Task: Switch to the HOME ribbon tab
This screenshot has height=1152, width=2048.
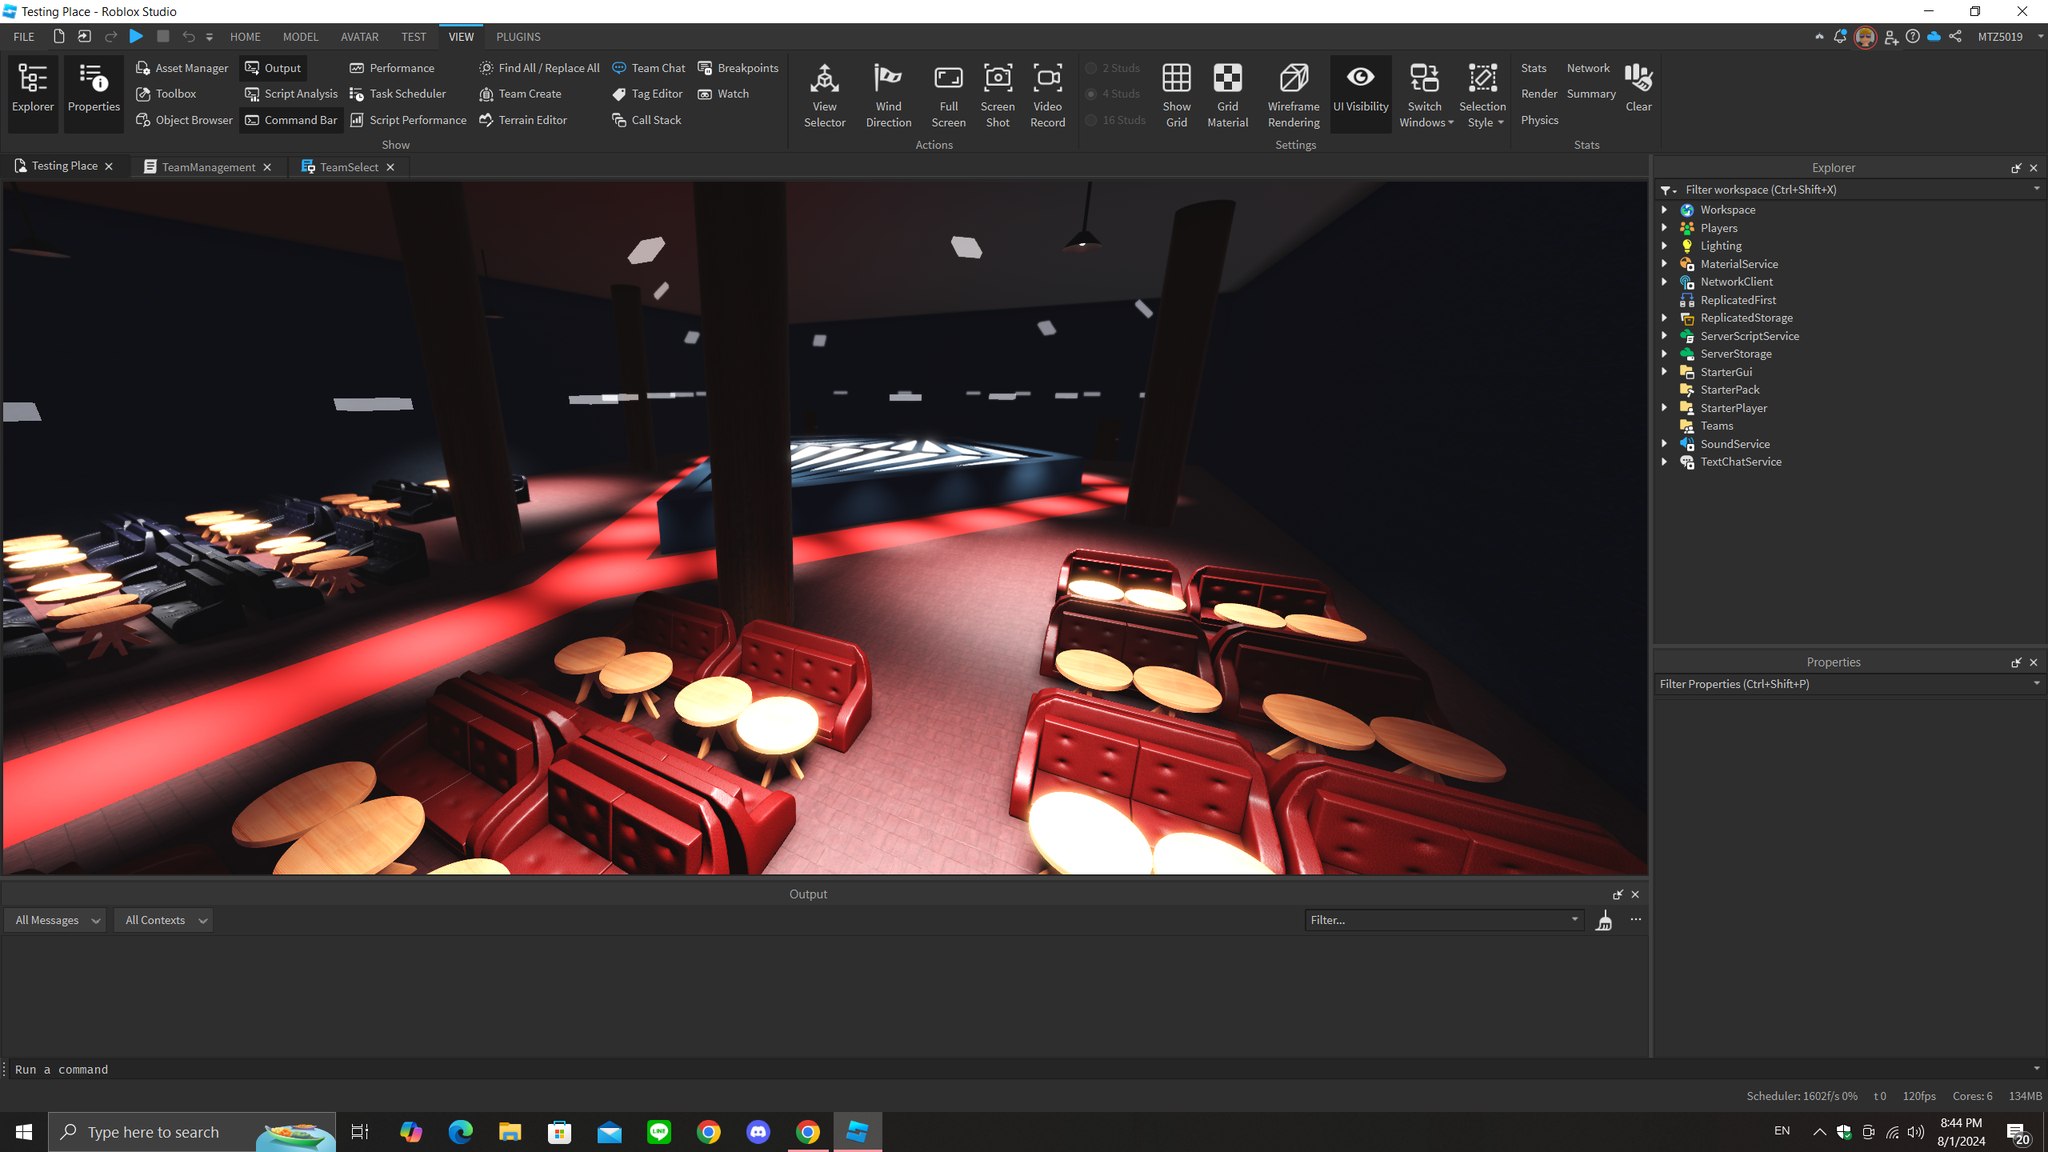Action: click(245, 37)
